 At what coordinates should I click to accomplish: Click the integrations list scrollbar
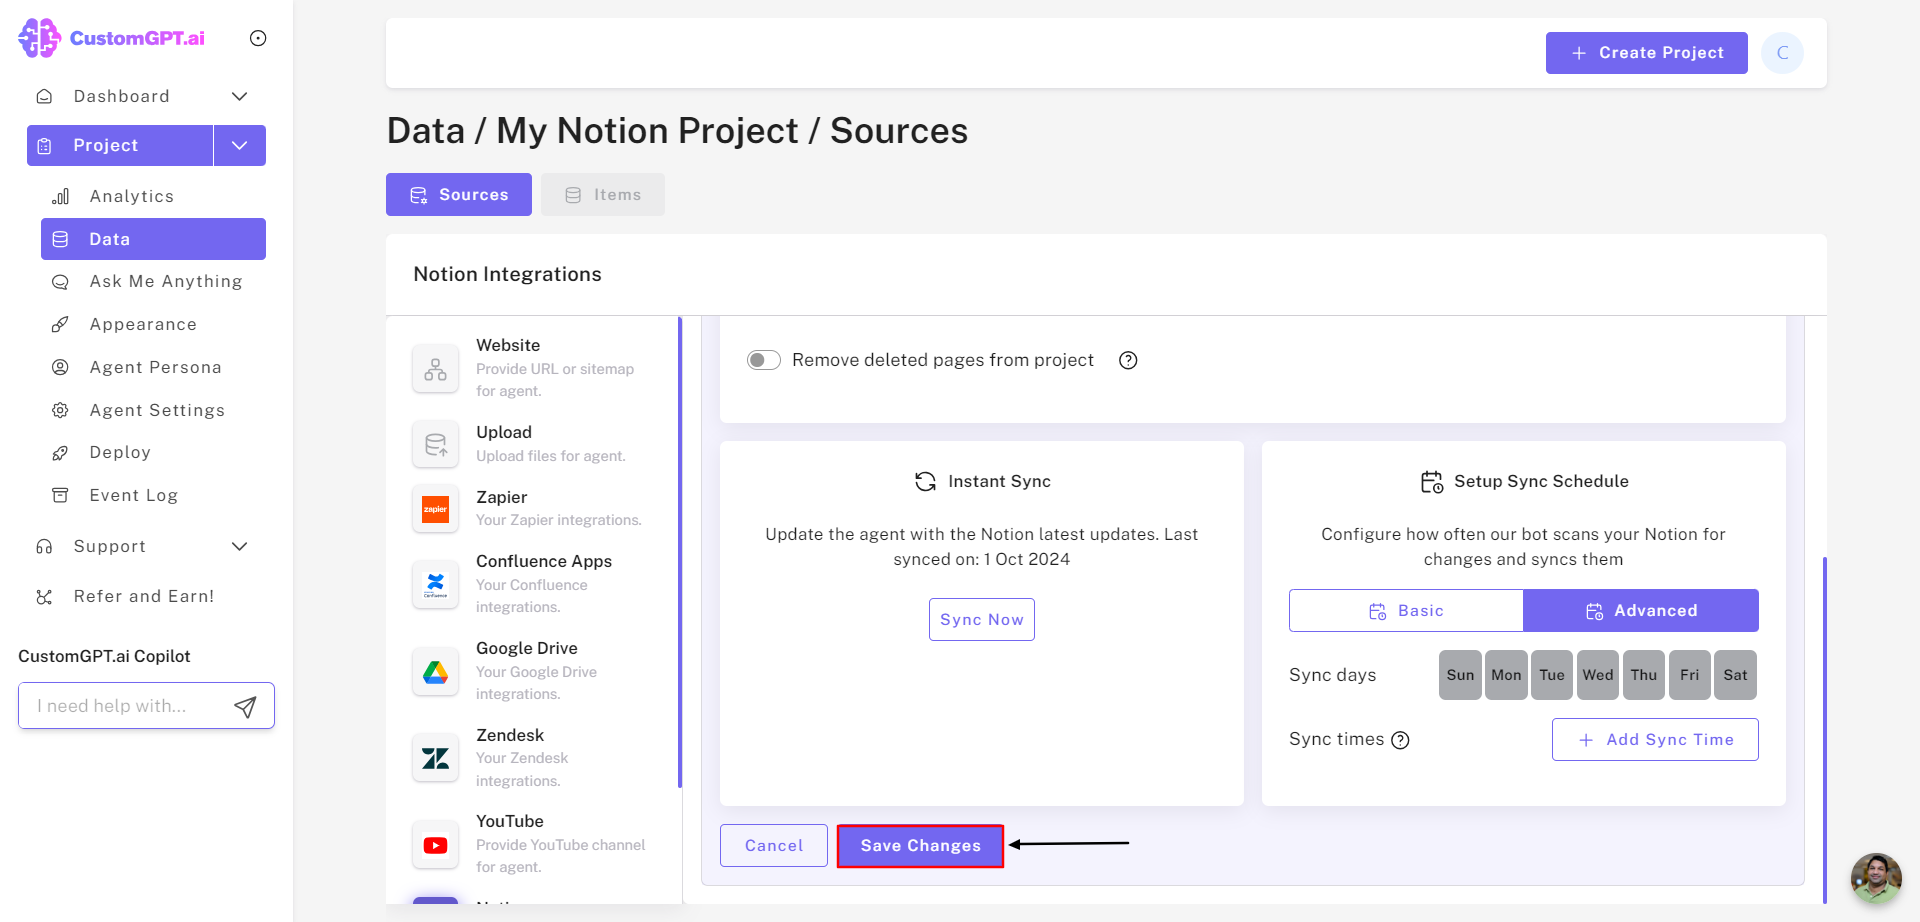tap(680, 552)
